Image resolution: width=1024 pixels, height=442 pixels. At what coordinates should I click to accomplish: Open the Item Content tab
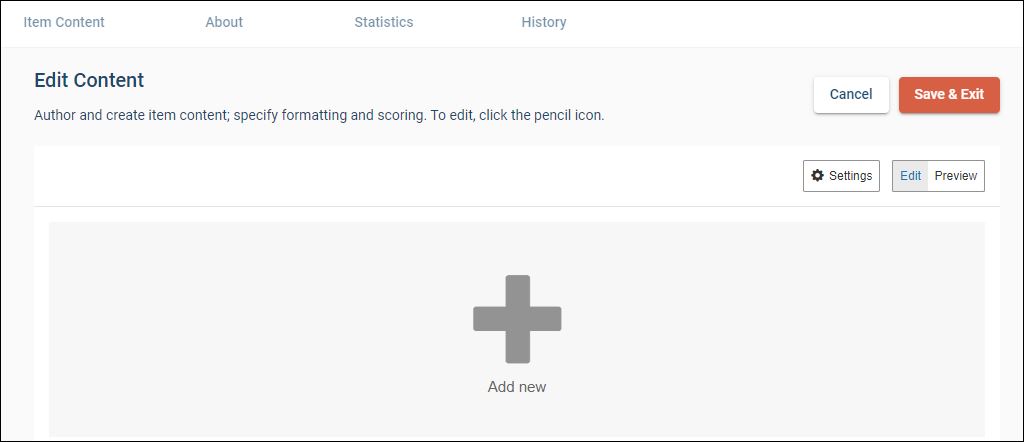[x=64, y=22]
